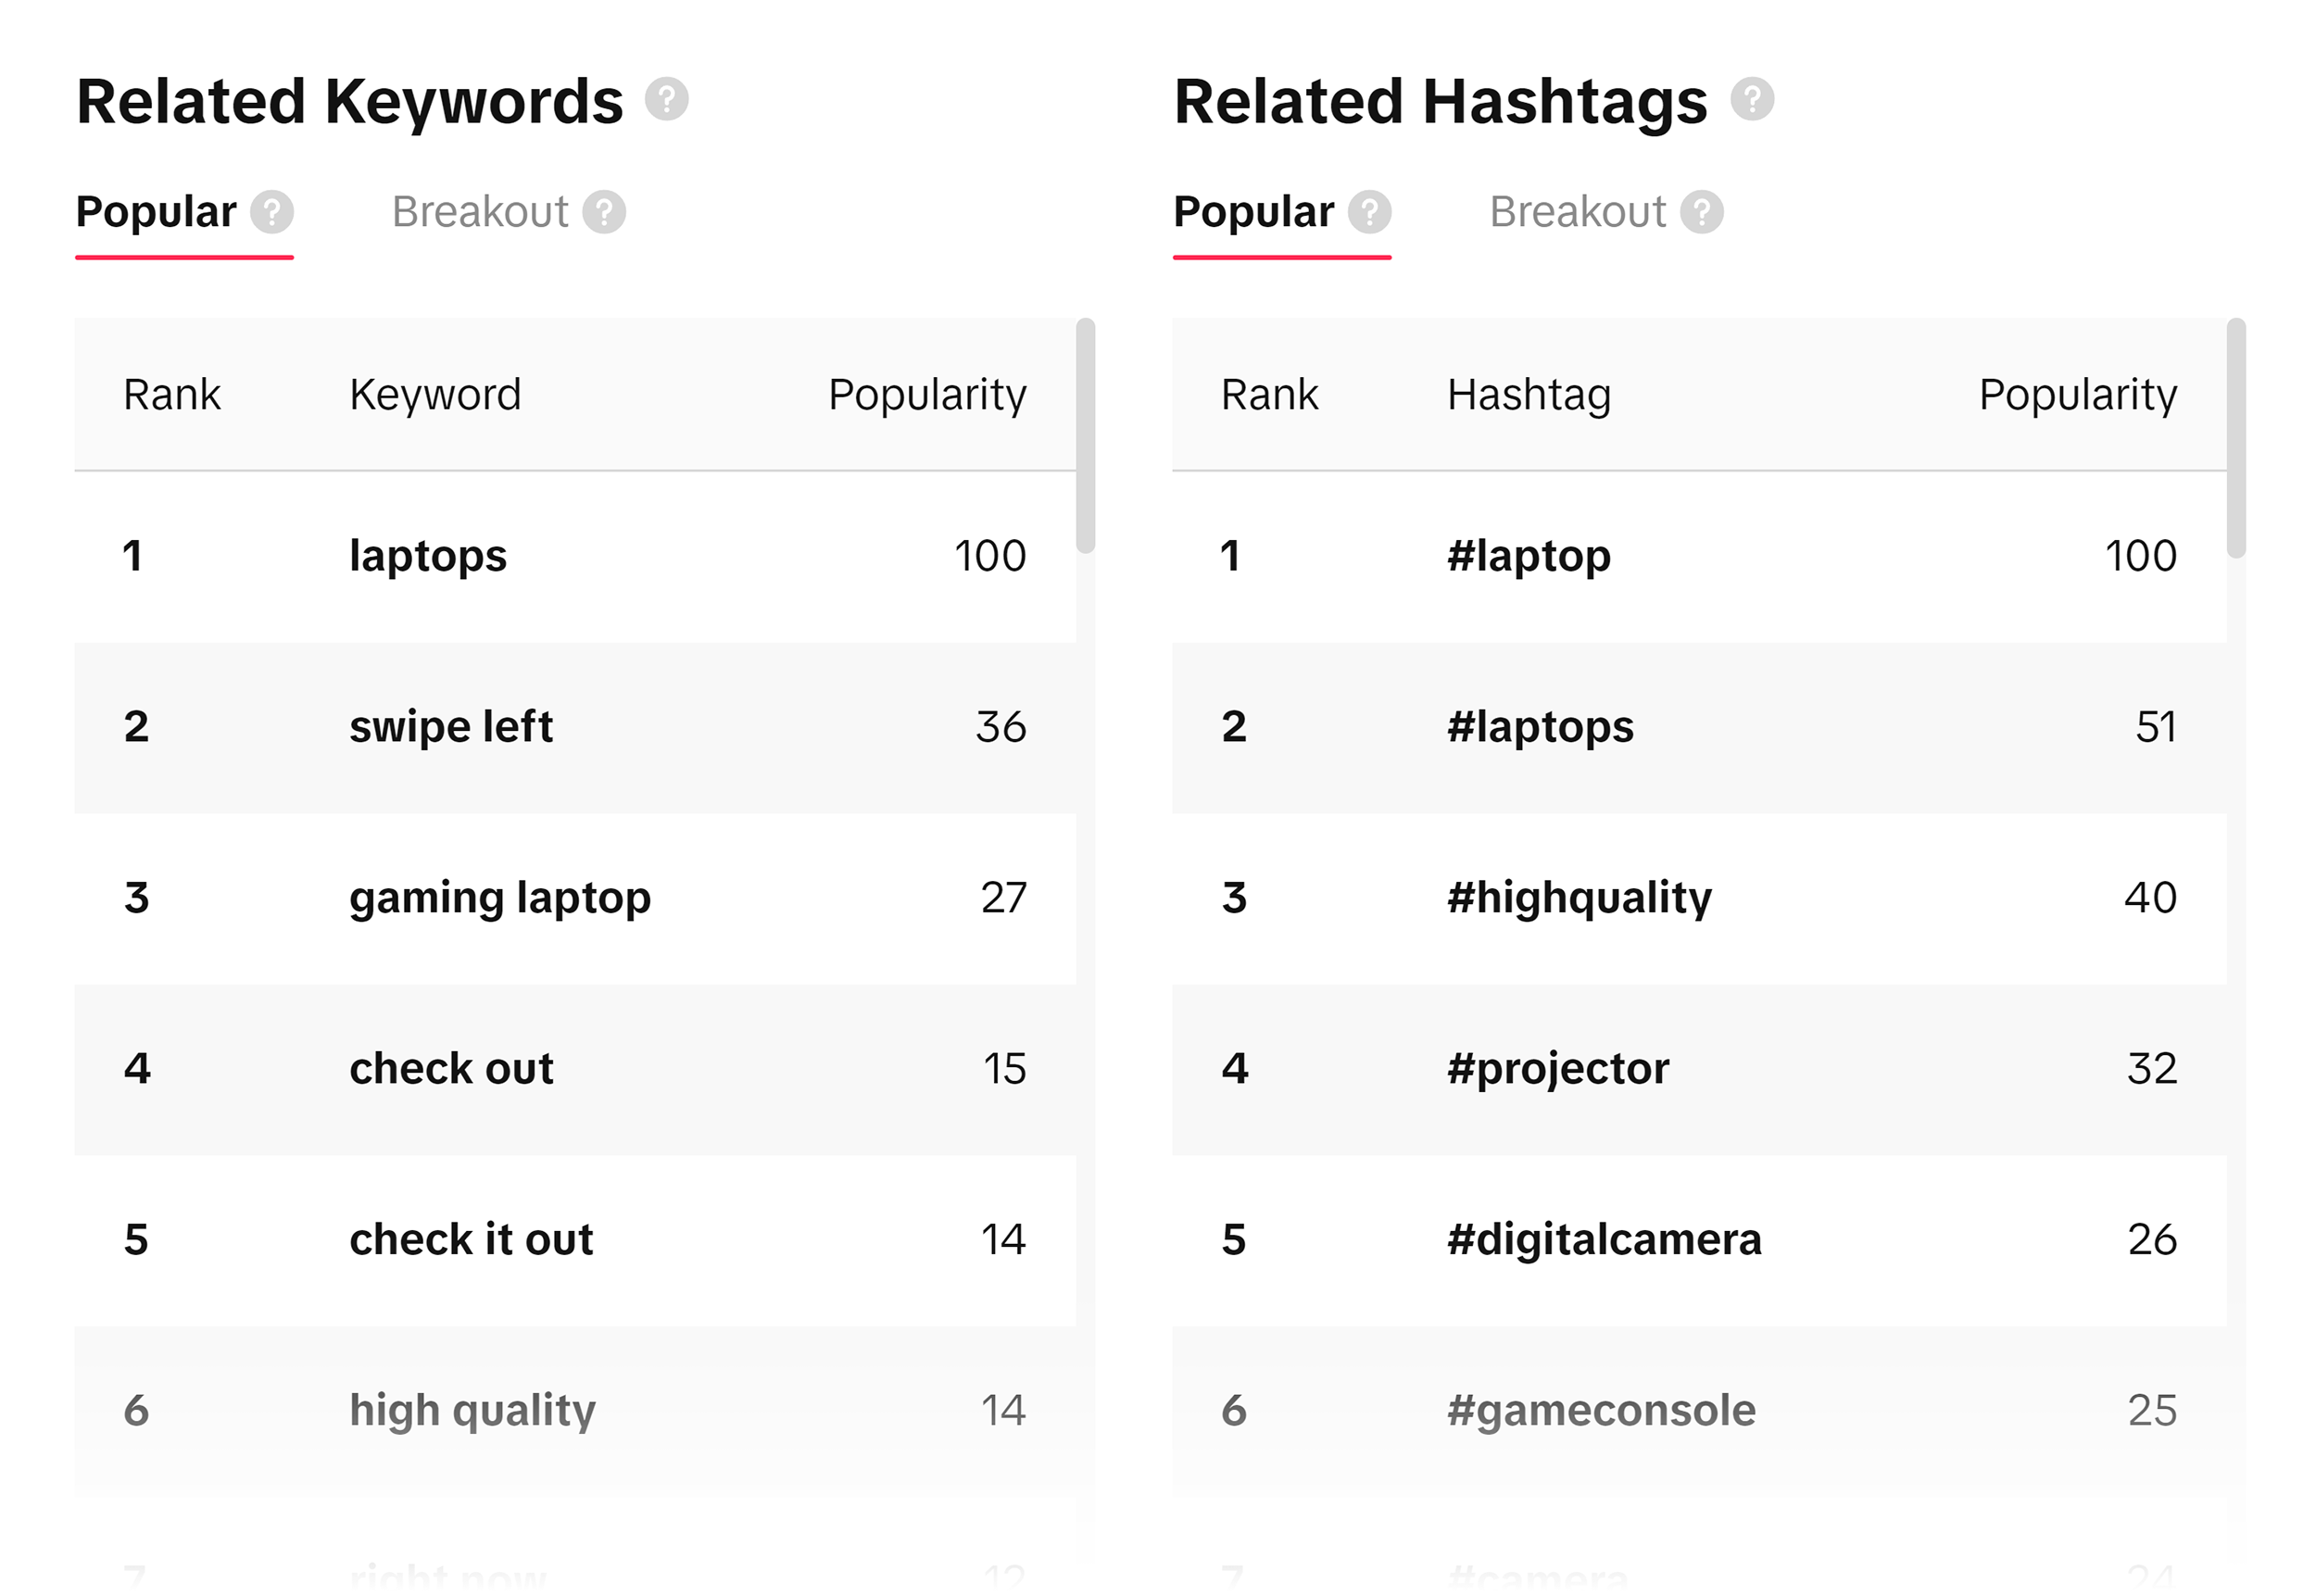Click help icon beside Popular keywords tab
Viewport: 2316px width, 1596px height.
coord(272,211)
